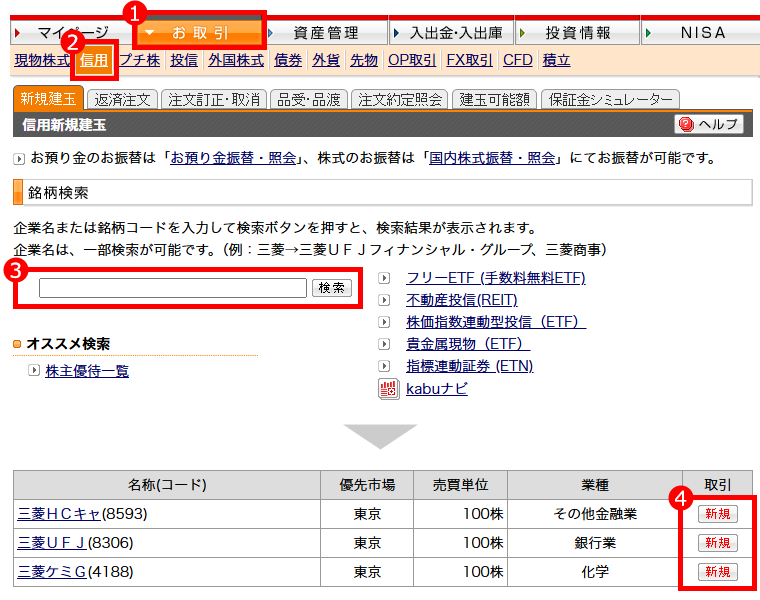Click the kabuナビ icon

pyautogui.click(x=389, y=389)
